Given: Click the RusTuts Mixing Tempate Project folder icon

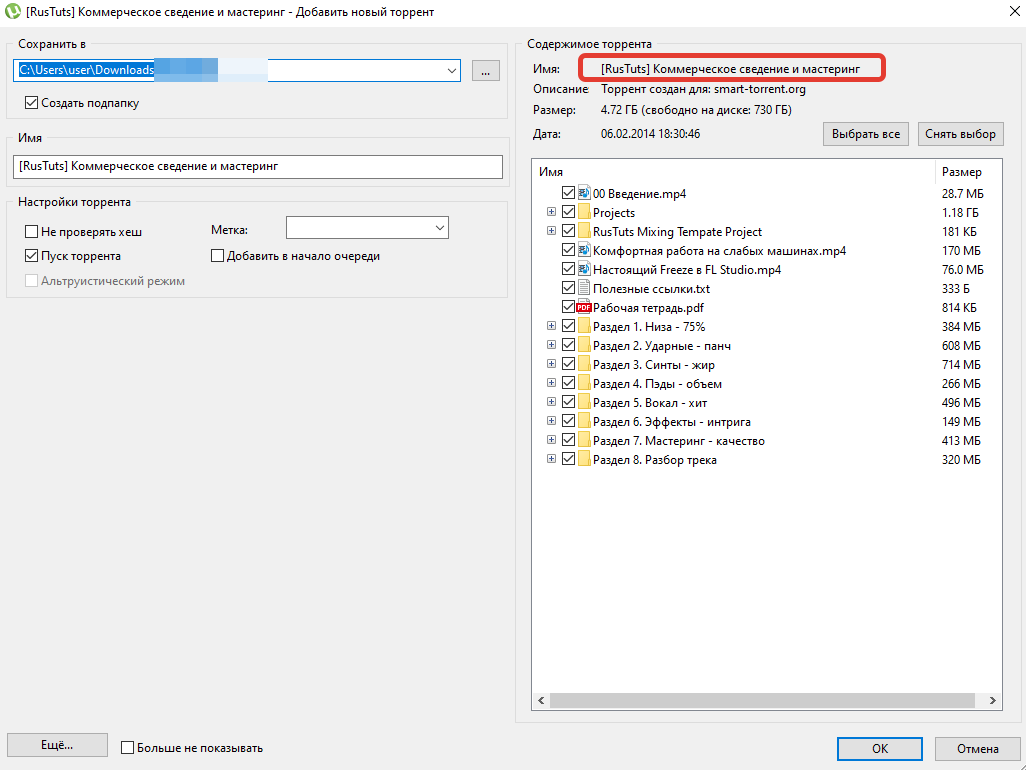Looking at the screenshot, I should pyautogui.click(x=584, y=231).
